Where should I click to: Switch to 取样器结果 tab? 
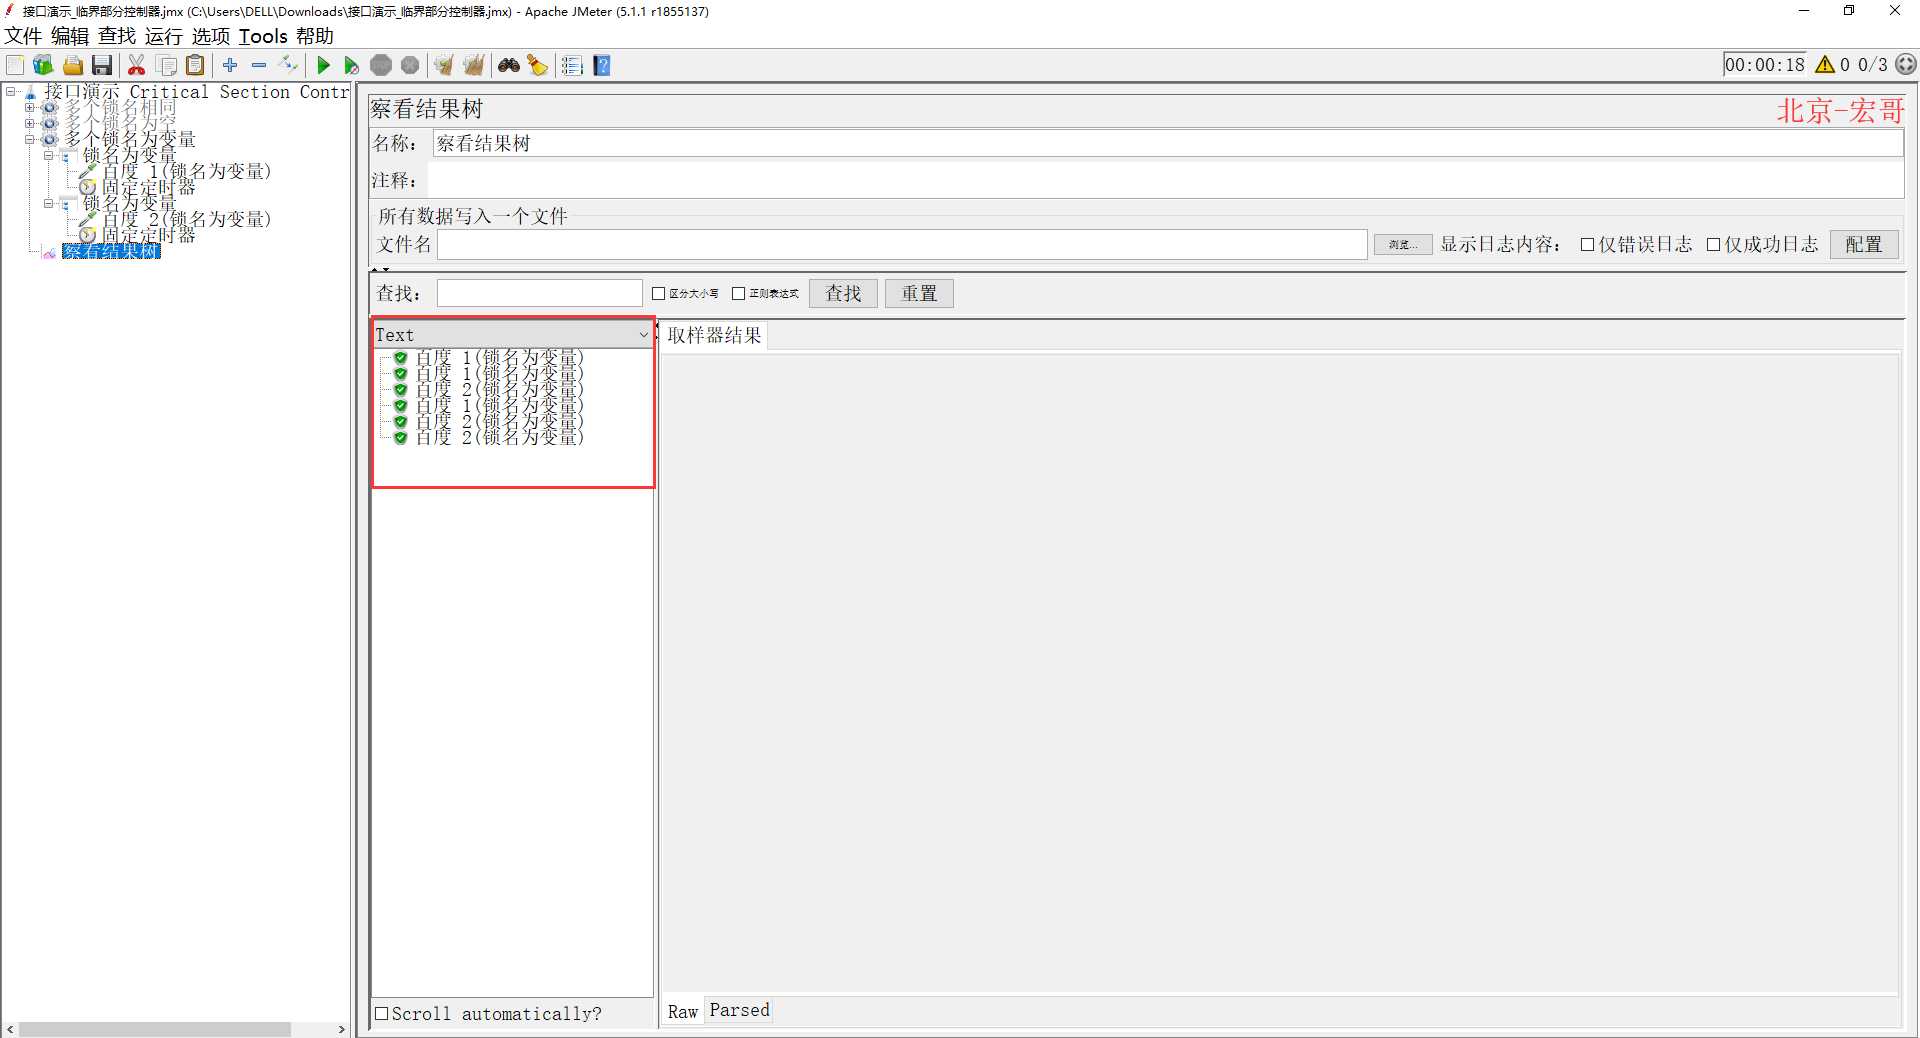714,335
